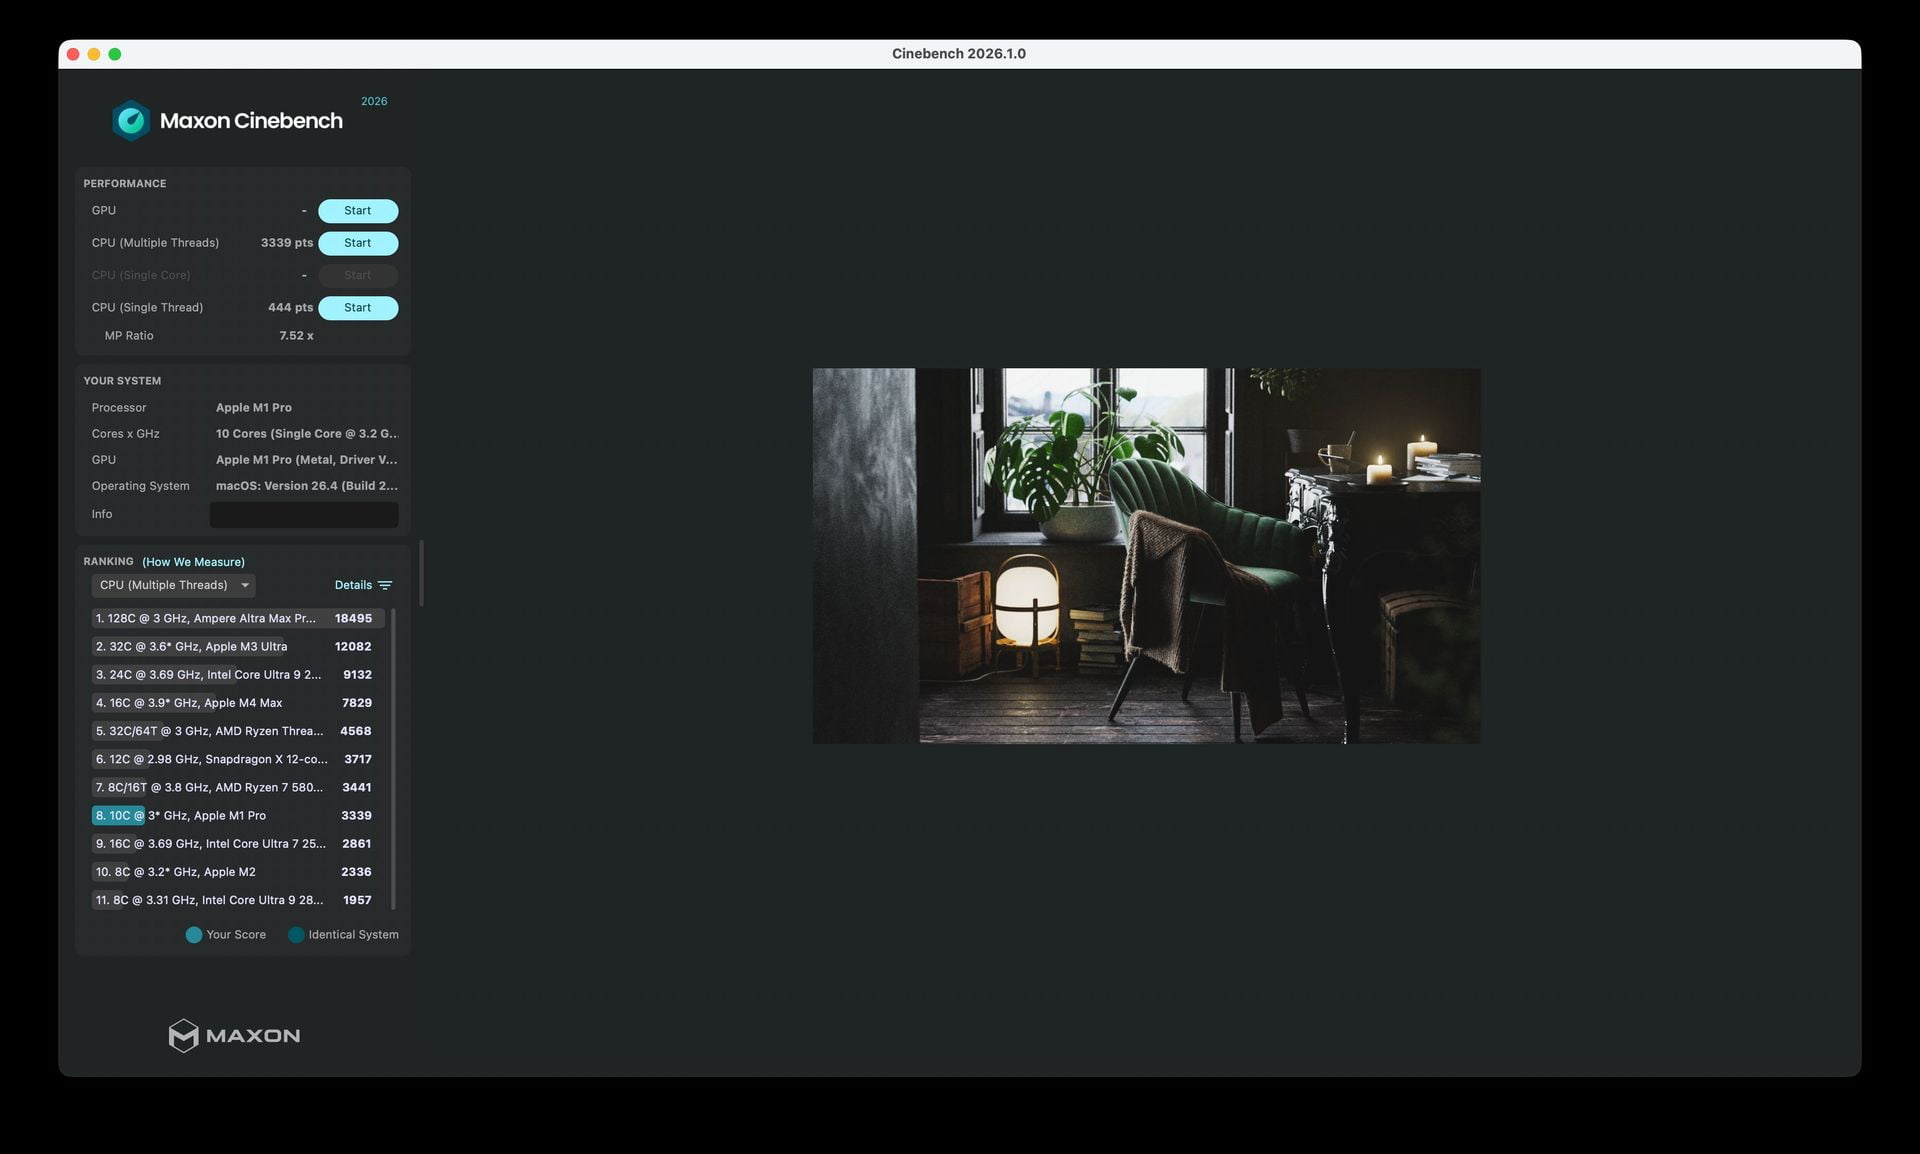Click the PERFORMANCE section heading
Screen dimensions: 1920x1154
(x=125, y=184)
